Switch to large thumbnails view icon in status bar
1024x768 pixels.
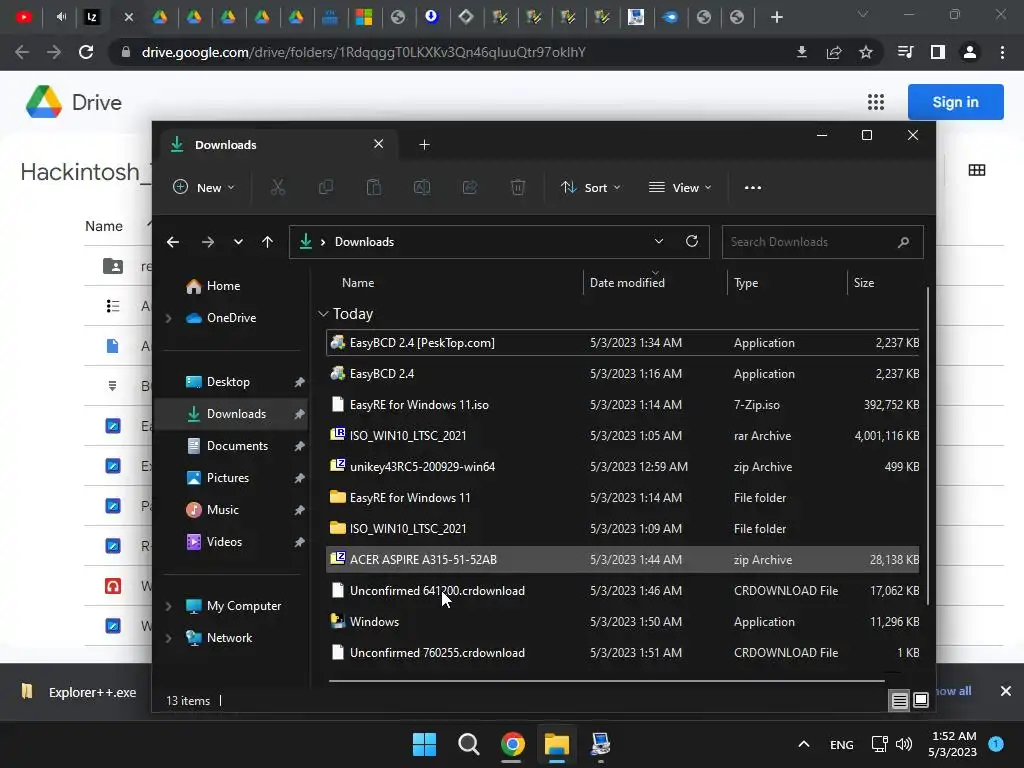pyautogui.click(x=921, y=700)
